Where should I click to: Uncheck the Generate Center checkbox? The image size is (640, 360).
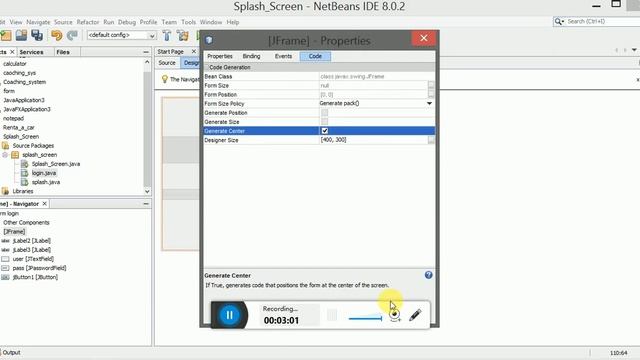pyautogui.click(x=325, y=131)
